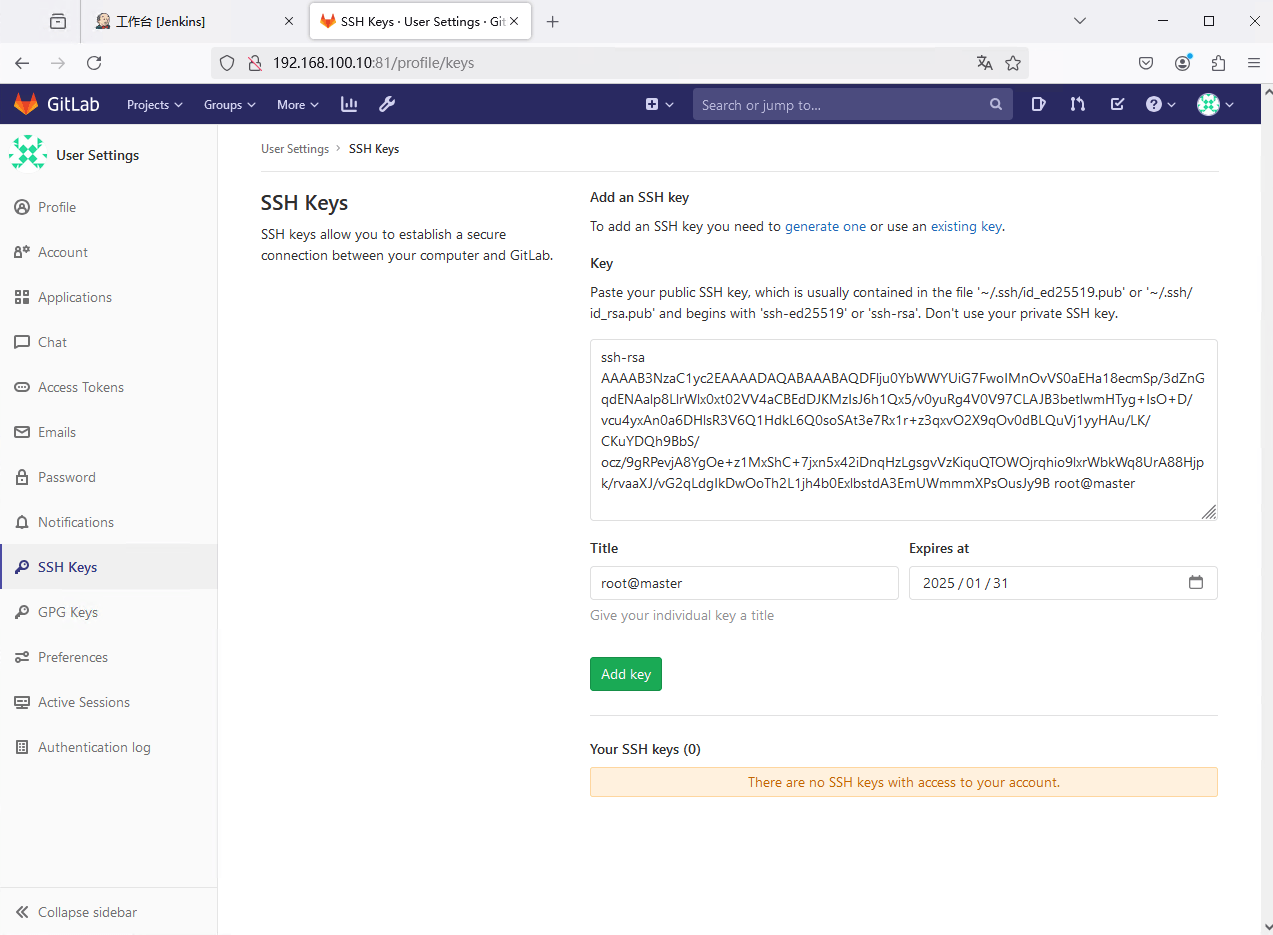Open the issues icon in top bar
Viewport: 1273px width, 935px height.
(x=1038, y=104)
